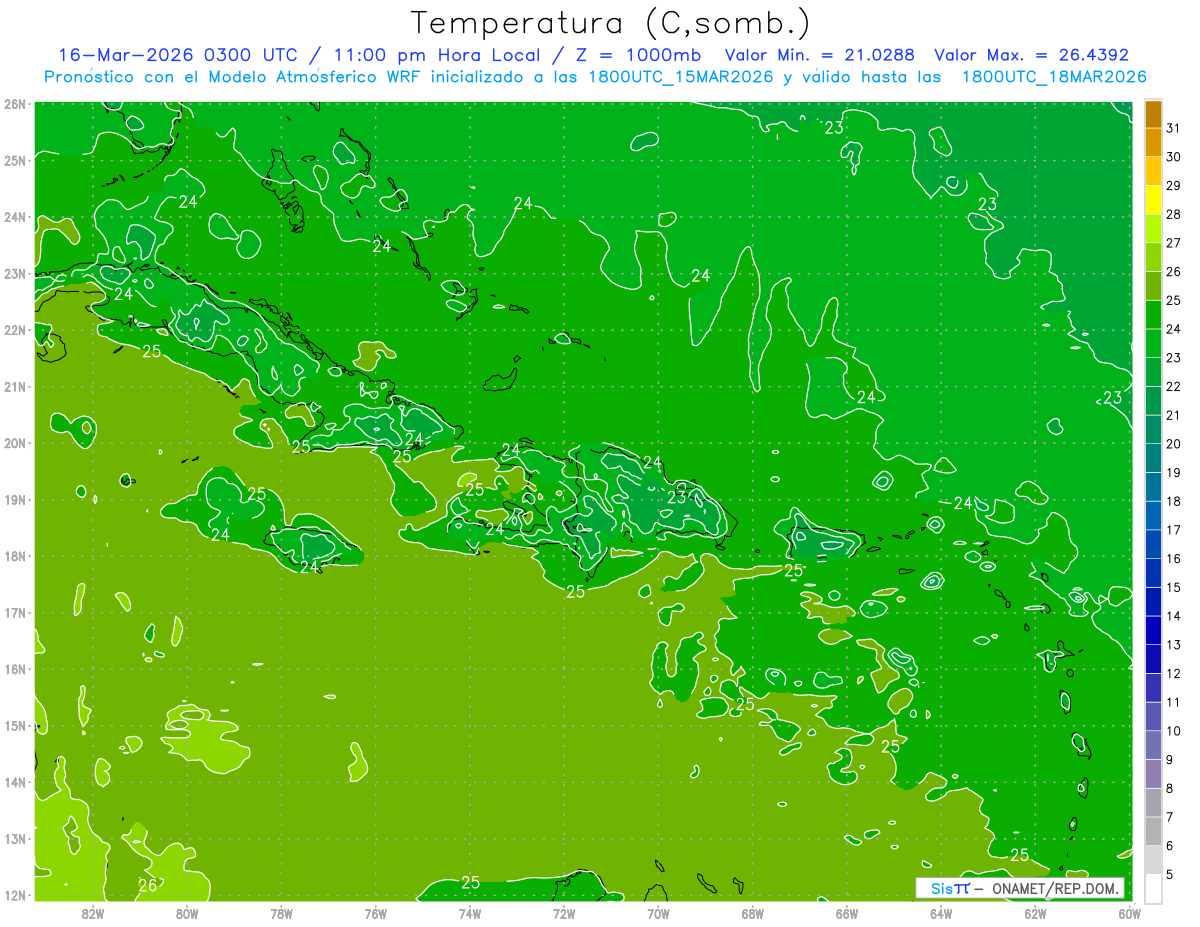
Task: Click the 64W longitude axis label
Action: (941, 913)
